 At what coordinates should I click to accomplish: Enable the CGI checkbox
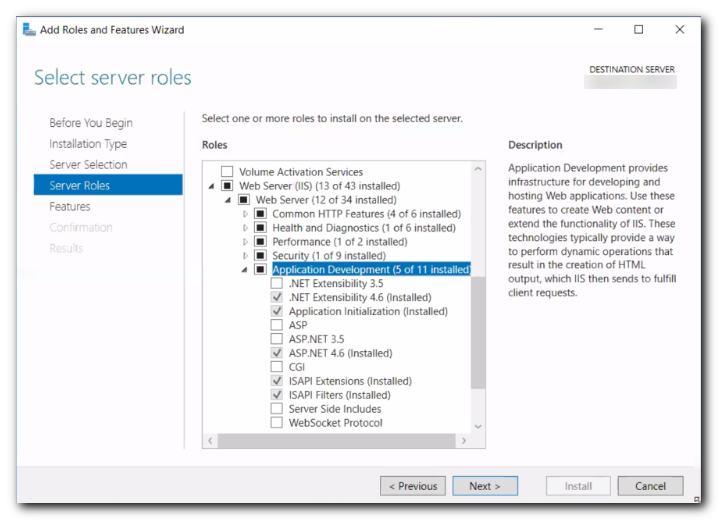point(277,367)
